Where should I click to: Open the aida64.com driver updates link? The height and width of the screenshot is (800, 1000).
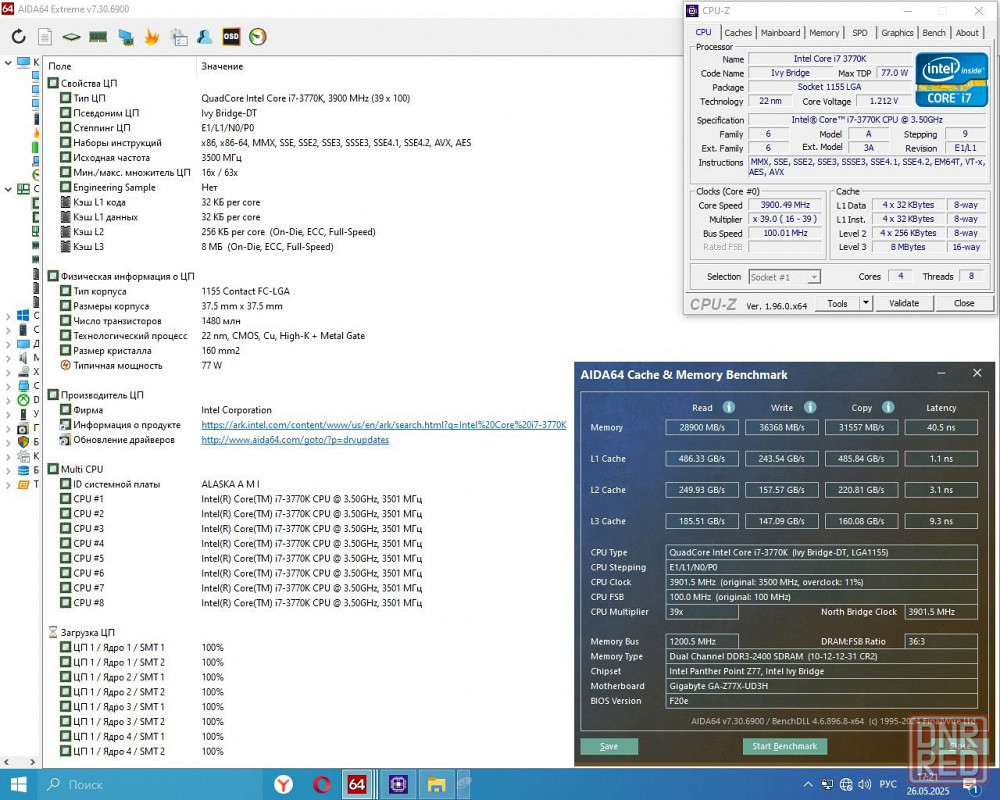295,440
